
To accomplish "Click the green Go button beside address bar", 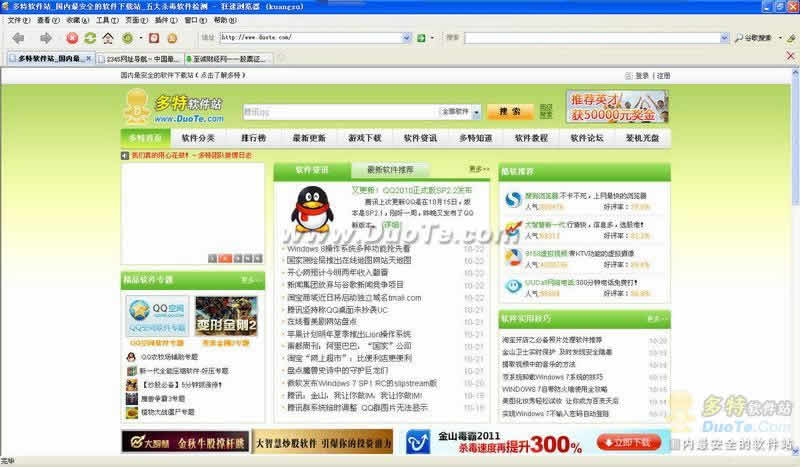I will pos(421,38).
